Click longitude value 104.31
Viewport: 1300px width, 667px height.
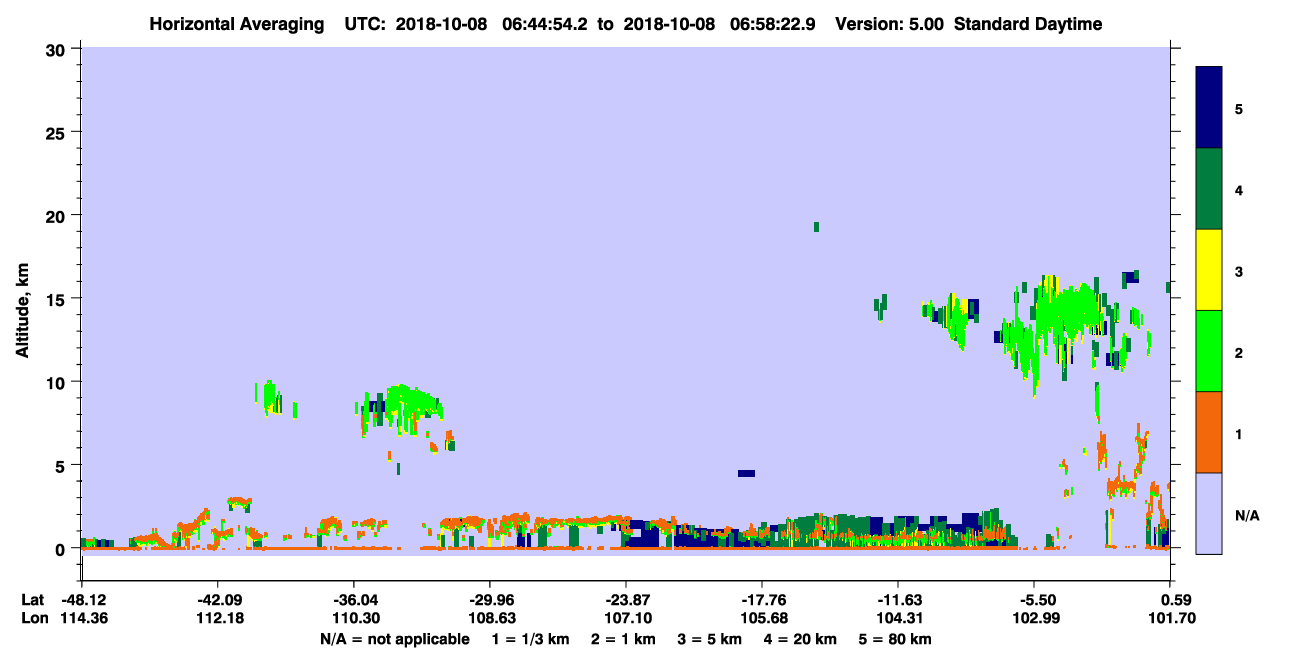[898, 618]
